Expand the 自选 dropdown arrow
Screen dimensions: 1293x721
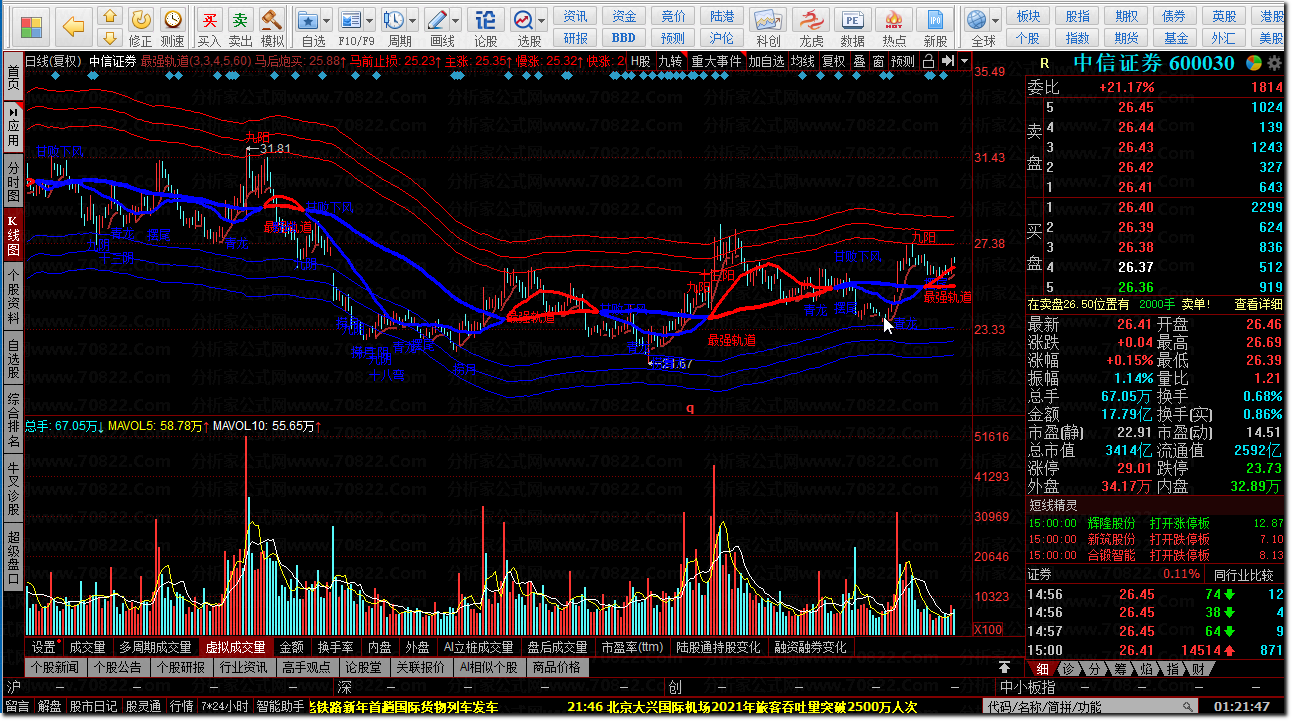click(x=328, y=19)
